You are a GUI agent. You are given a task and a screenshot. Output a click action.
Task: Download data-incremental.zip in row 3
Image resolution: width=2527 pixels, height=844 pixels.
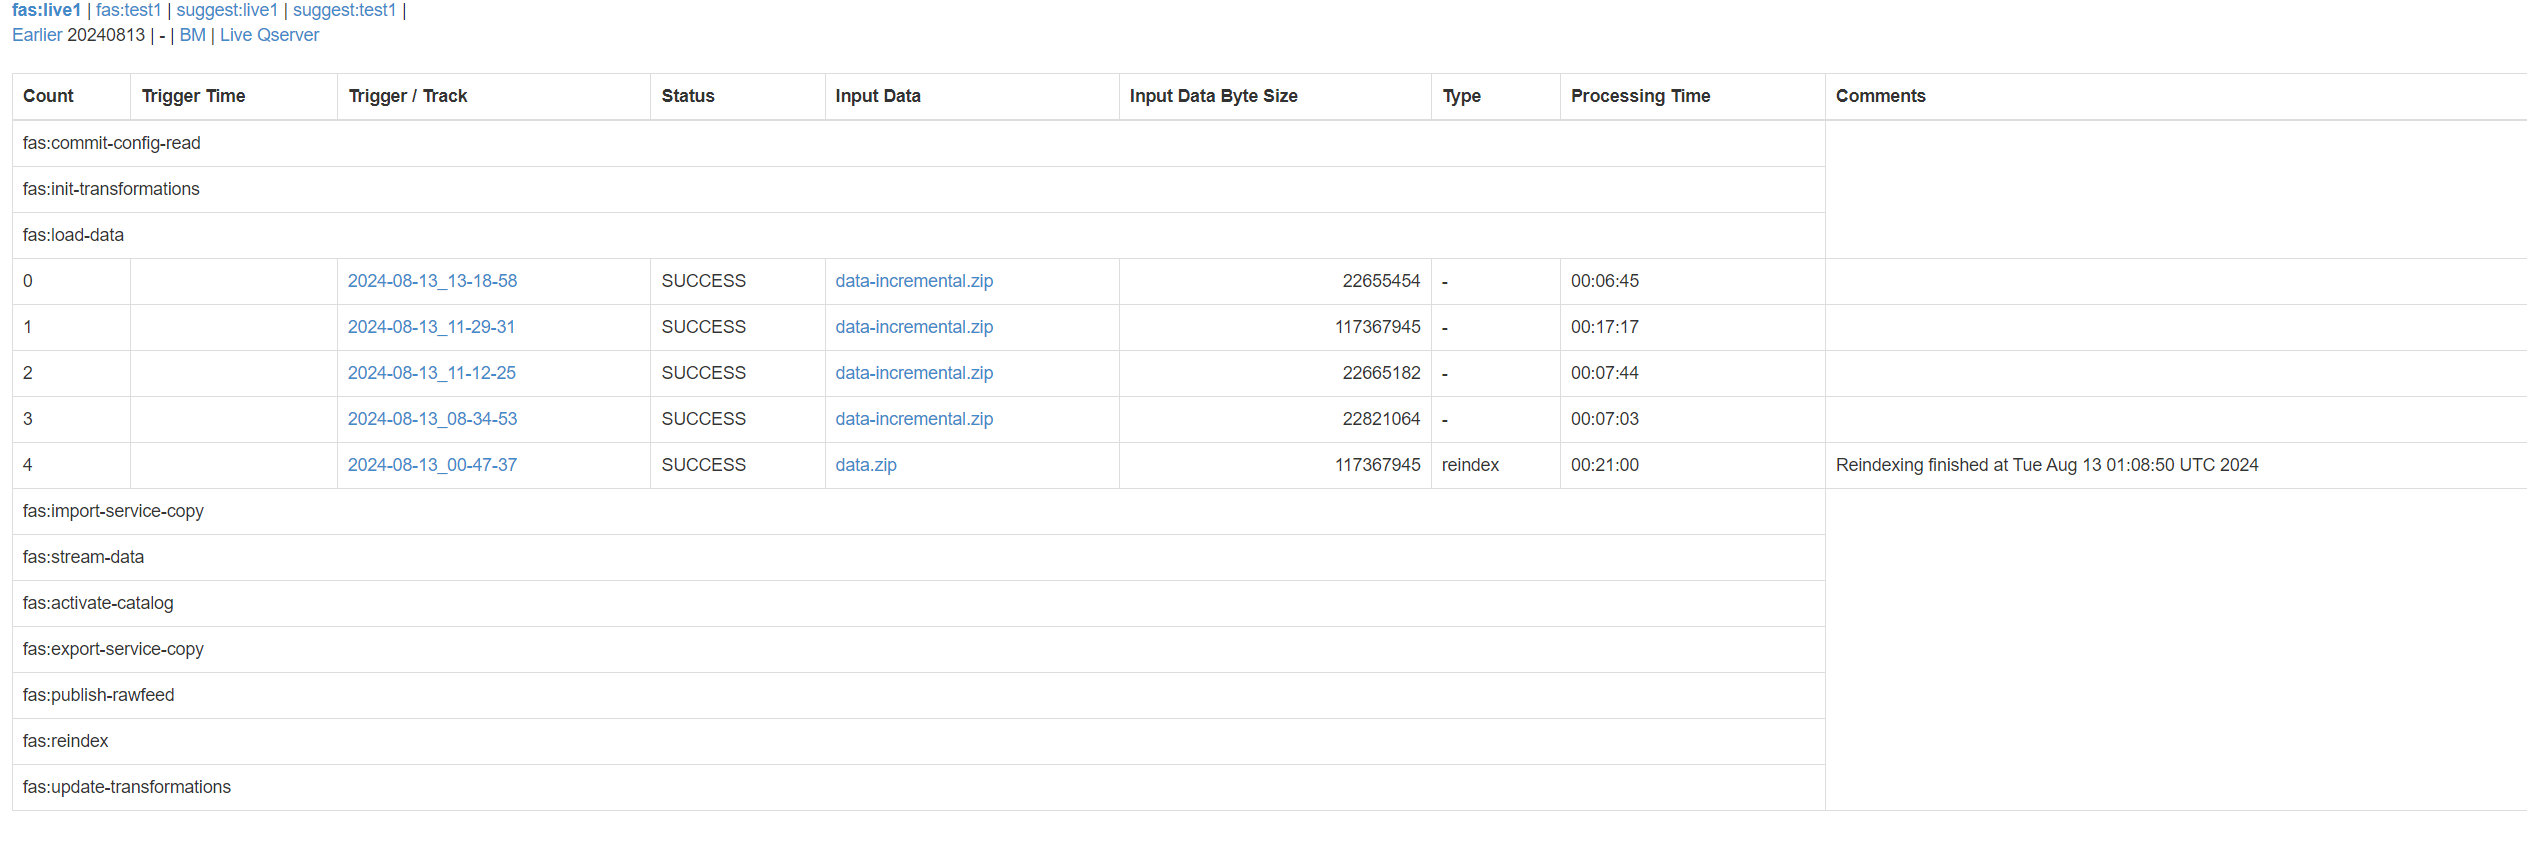pyautogui.click(x=914, y=419)
